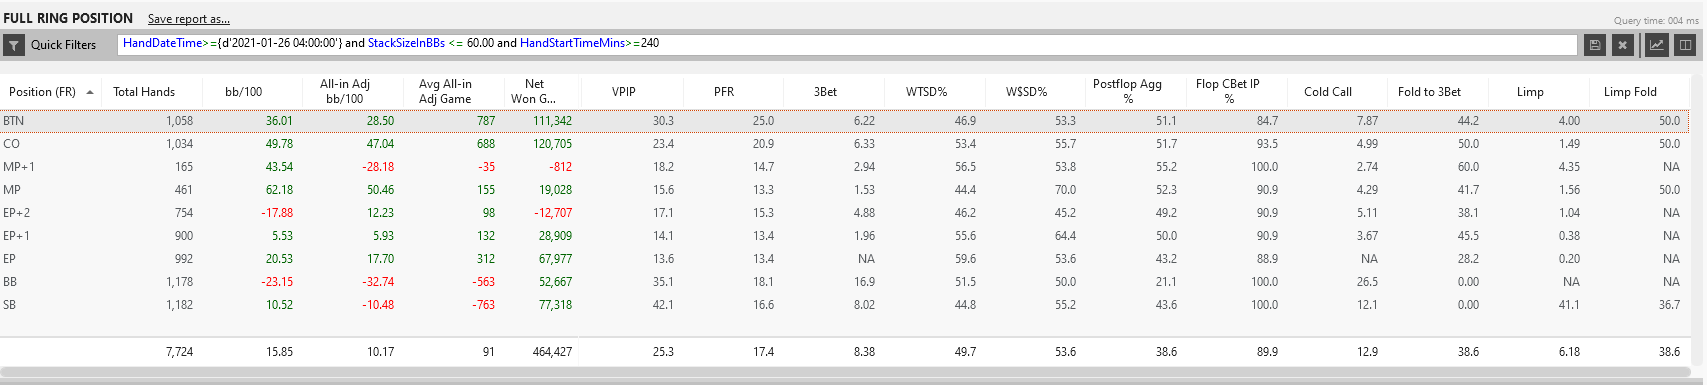Click inside the filter expression field
The height and width of the screenshot is (385, 1707).
coord(847,45)
